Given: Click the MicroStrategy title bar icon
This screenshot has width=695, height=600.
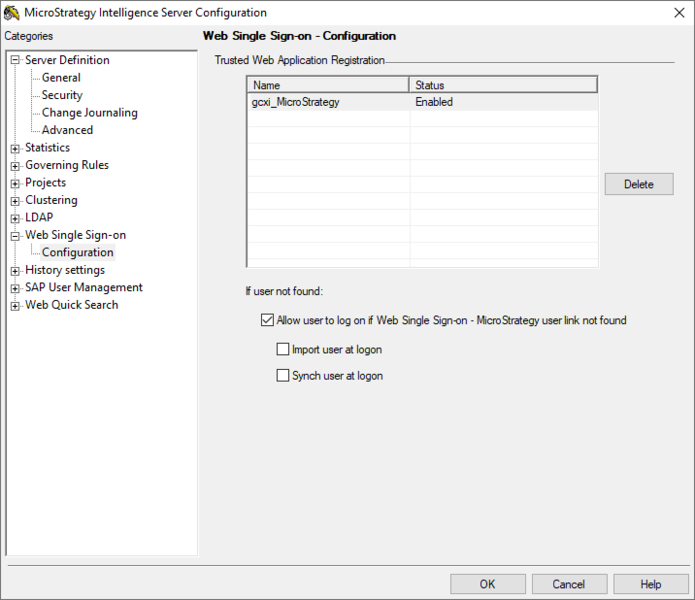Looking at the screenshot, I should click(x=12, y=13).
